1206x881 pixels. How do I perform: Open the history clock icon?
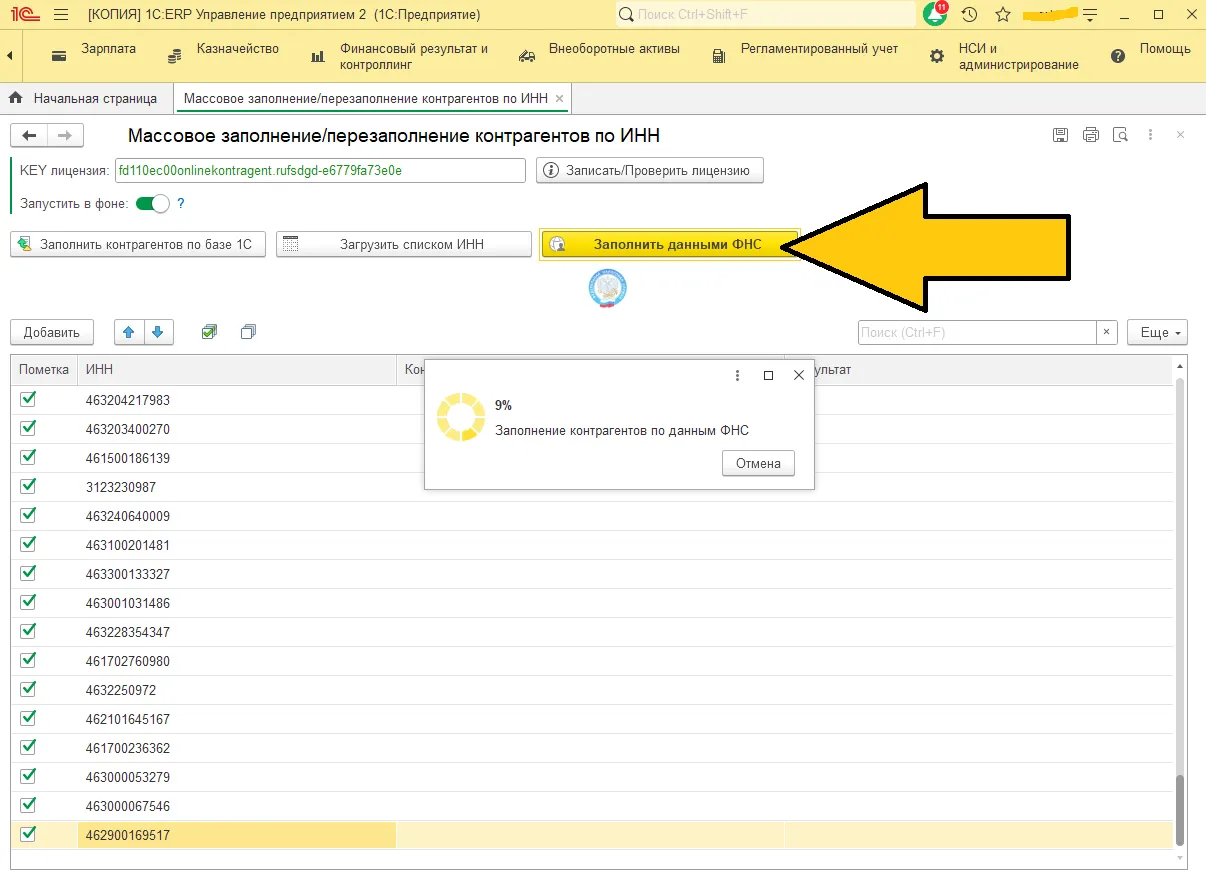[x=969, y=15]
